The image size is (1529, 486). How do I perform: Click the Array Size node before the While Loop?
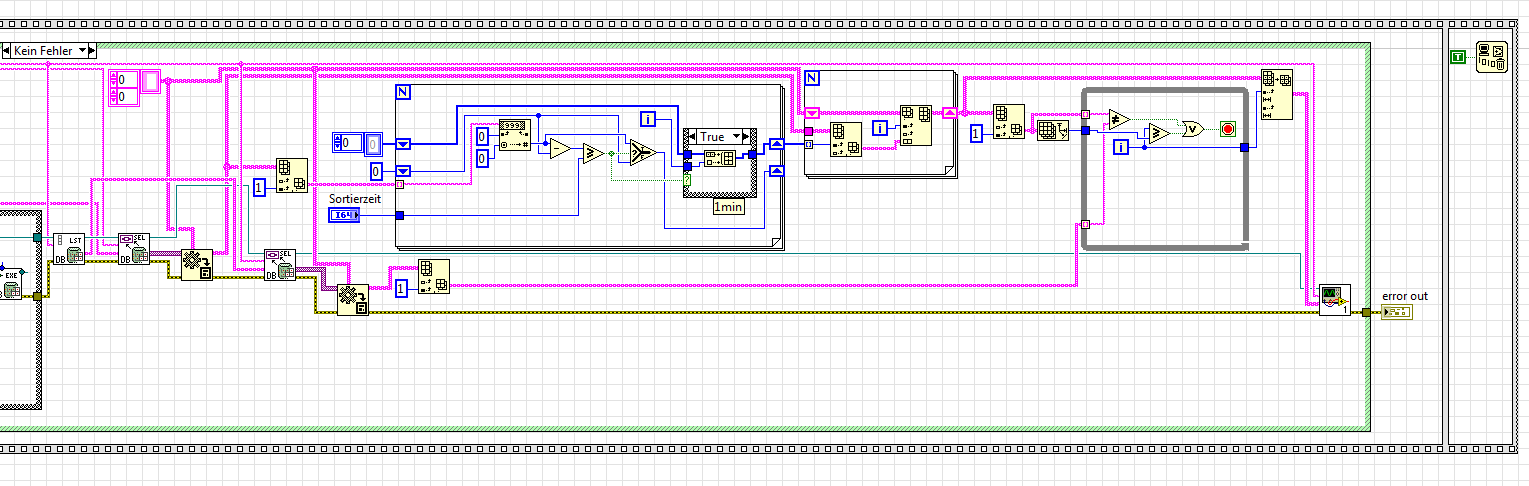click(x=1052, y=129)
